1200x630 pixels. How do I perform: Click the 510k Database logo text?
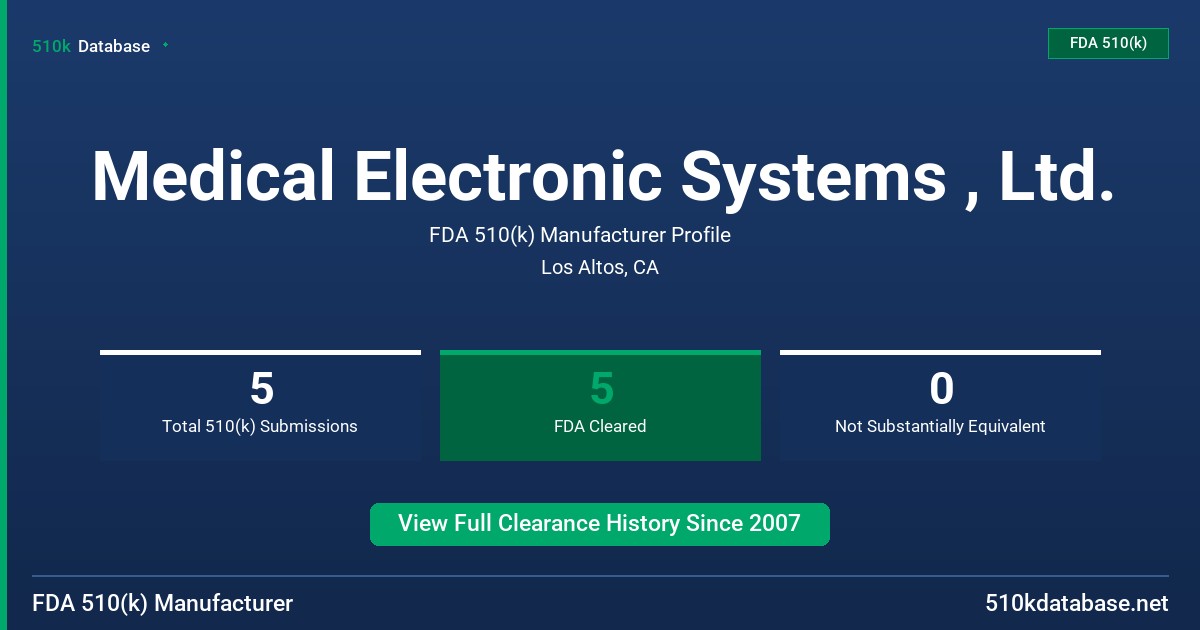(91, 46)
